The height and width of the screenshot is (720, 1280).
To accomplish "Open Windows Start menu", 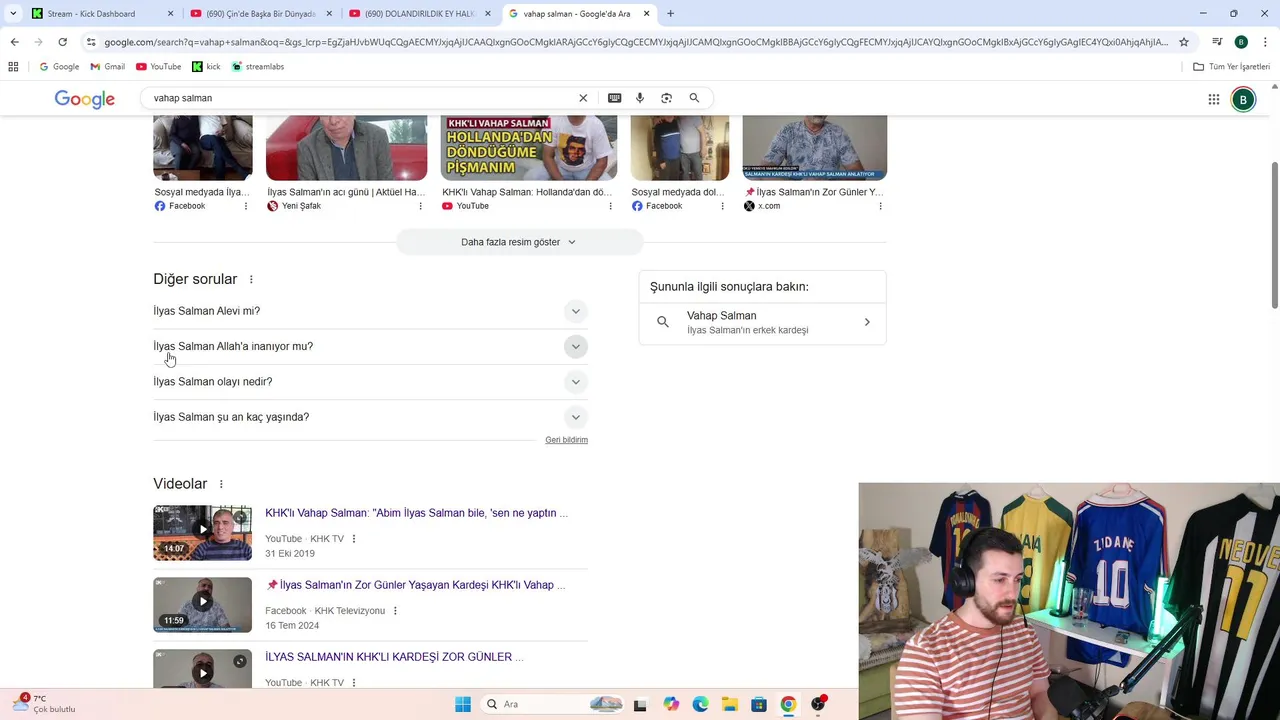I will 463,704.
